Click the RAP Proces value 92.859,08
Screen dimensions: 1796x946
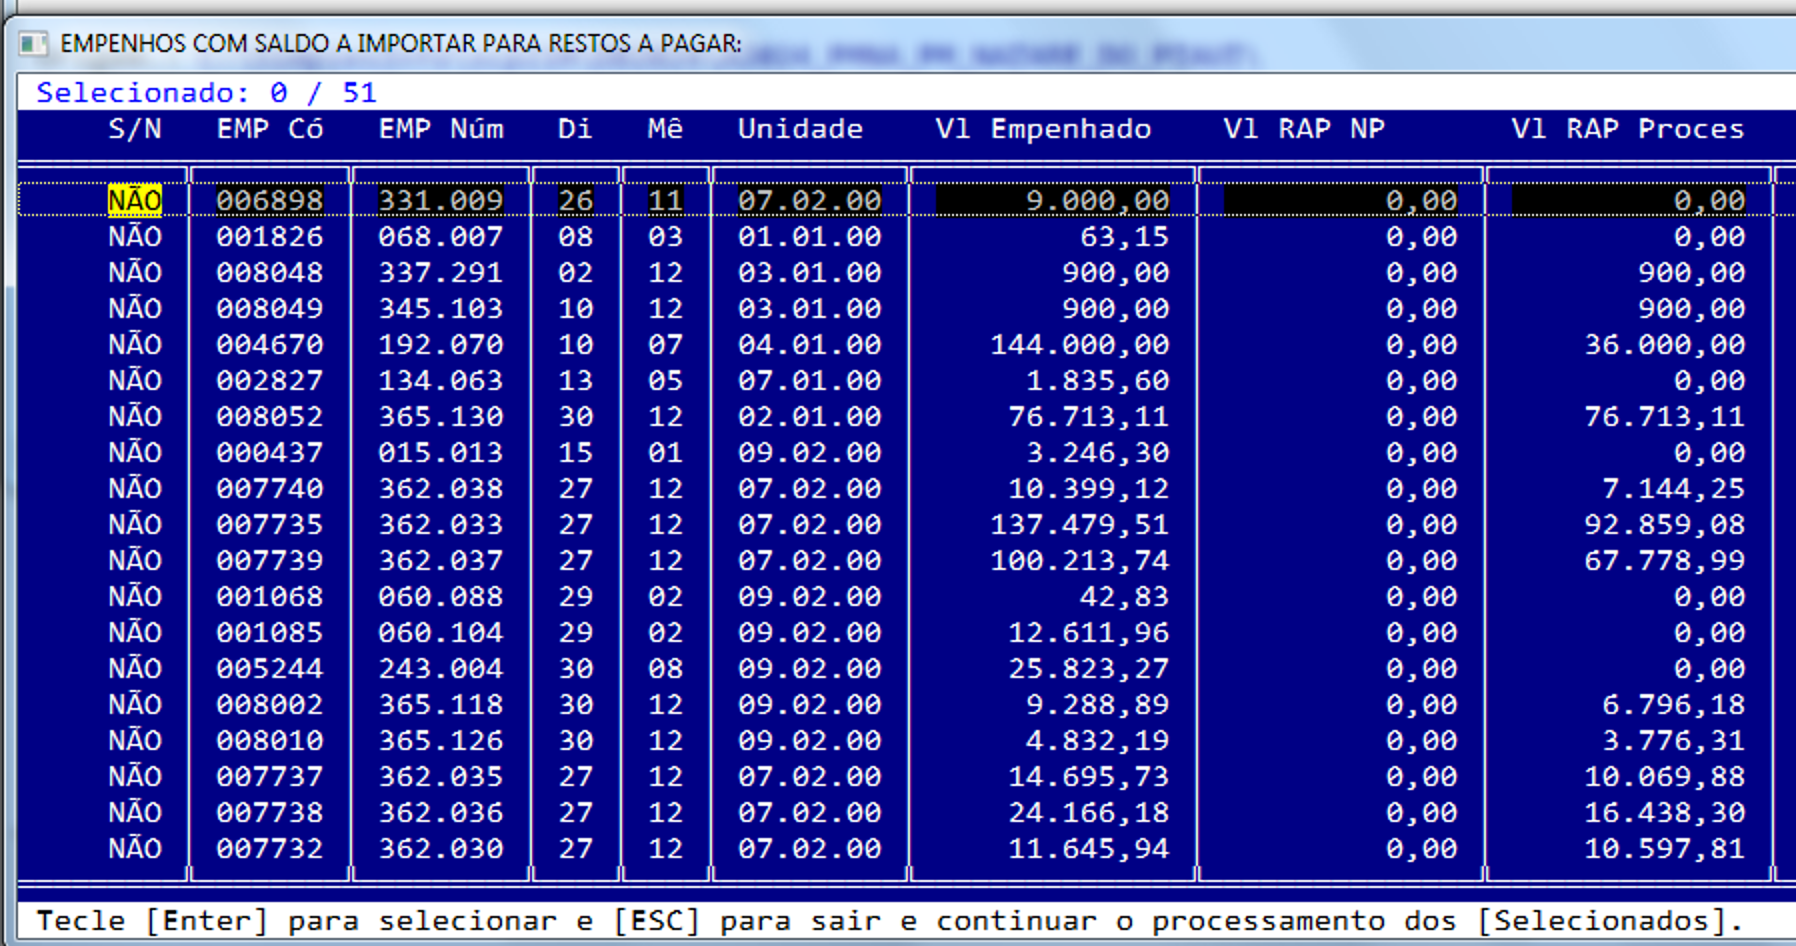pyautogui.click(x=1664, y=525)
